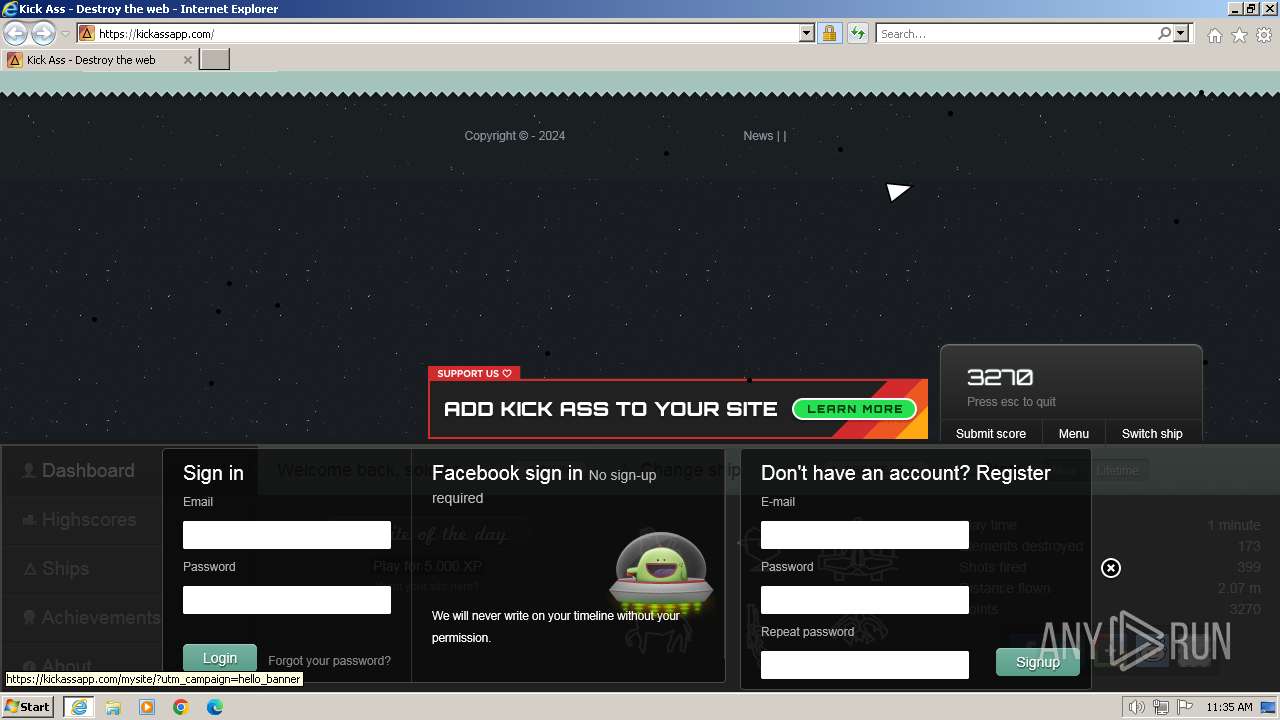Viewport: 1280px width, 720px height.
Task: Expand the address bar URL dropdown
Action: point(807,34)
